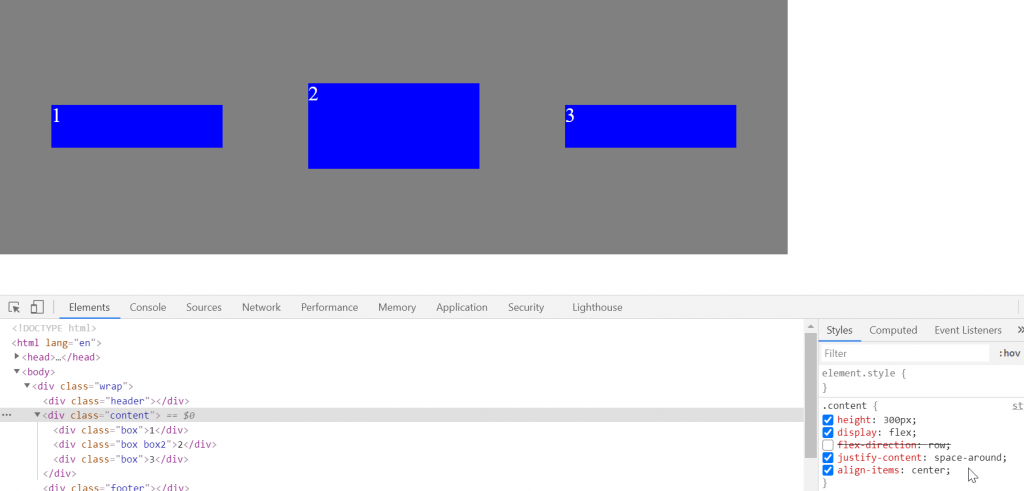Viewport: 1024px width, 491px height.
Task: Select the div class header node
Action: tap(116, 401)
